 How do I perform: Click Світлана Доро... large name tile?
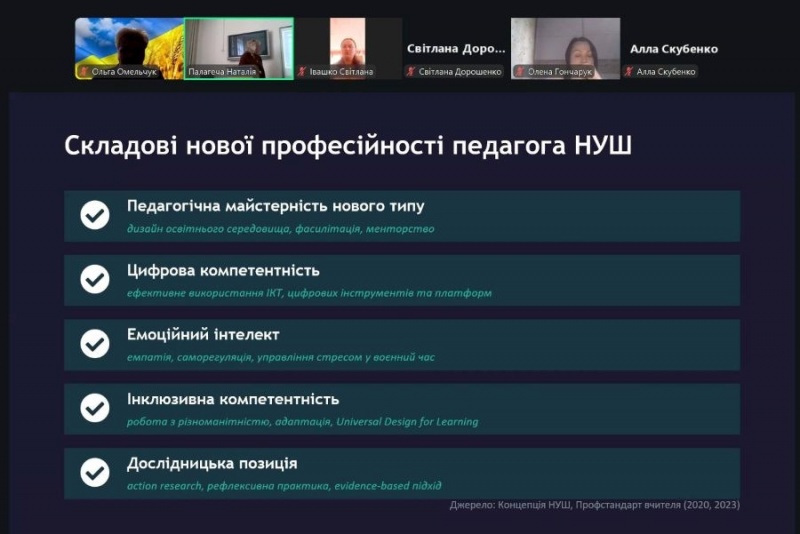456,48
